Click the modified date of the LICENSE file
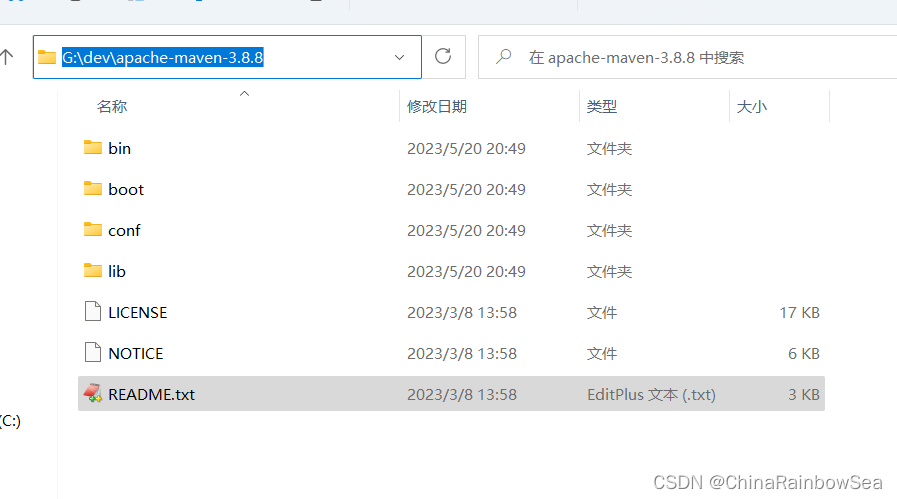 (x=462, y=312)
